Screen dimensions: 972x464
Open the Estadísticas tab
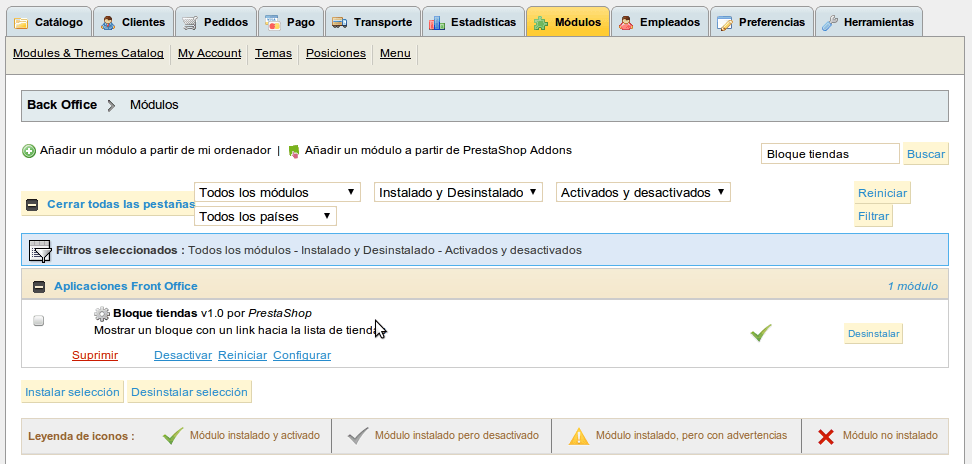pos(472,22)
